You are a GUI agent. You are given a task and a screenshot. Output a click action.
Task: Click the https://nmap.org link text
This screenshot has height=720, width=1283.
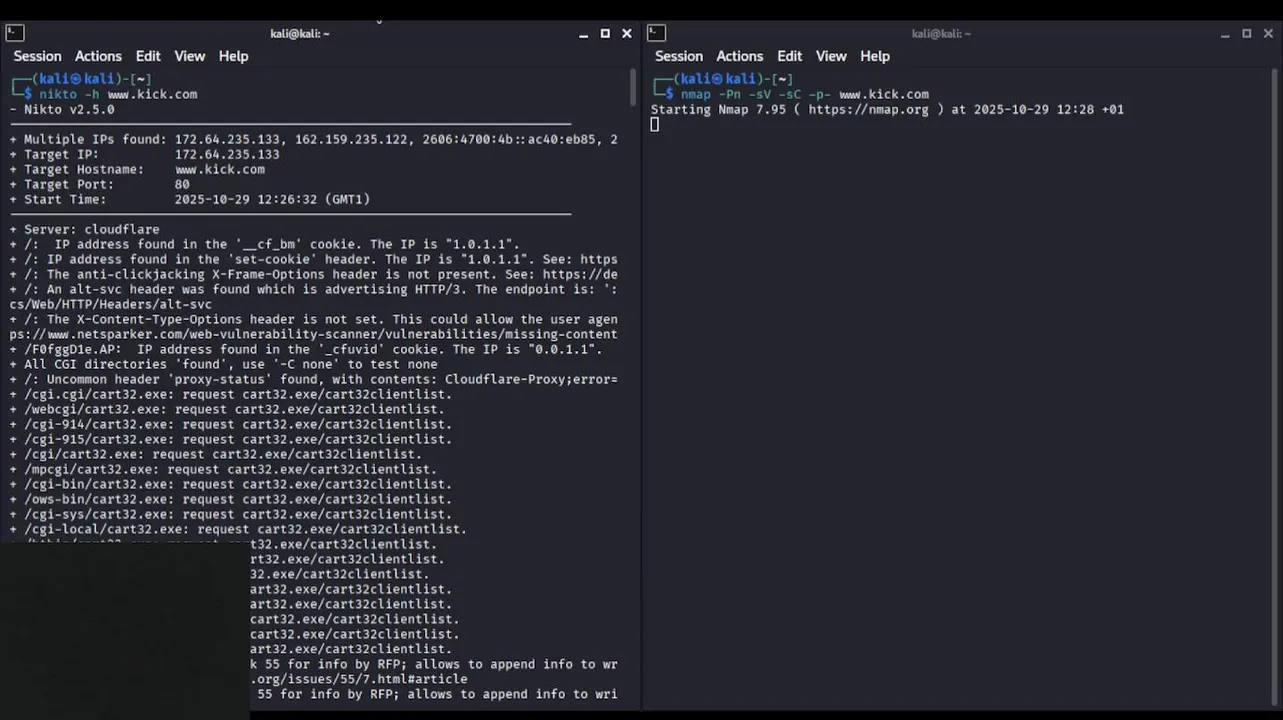point(869,109)
